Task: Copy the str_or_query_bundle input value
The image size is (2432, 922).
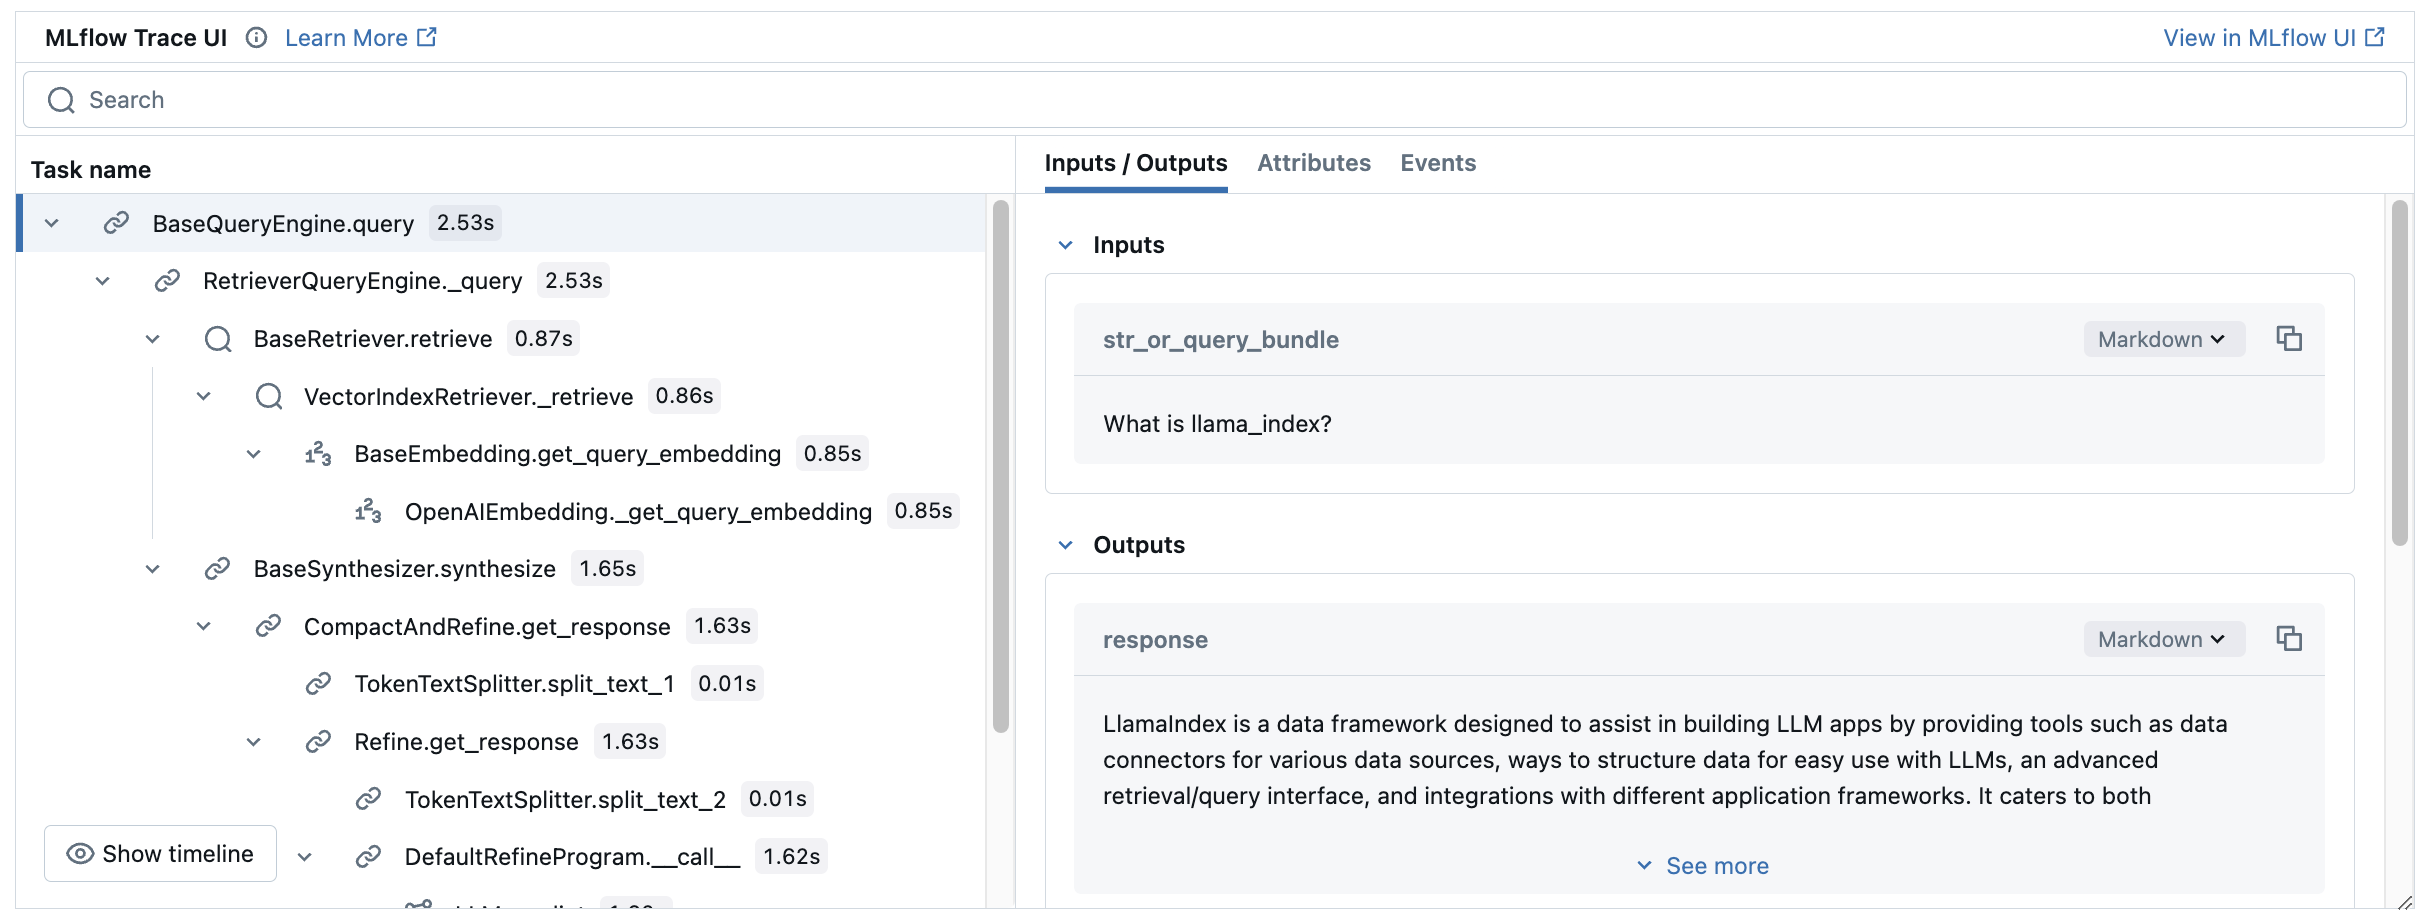Action: pyautogui.click(x=2288, y=339)
